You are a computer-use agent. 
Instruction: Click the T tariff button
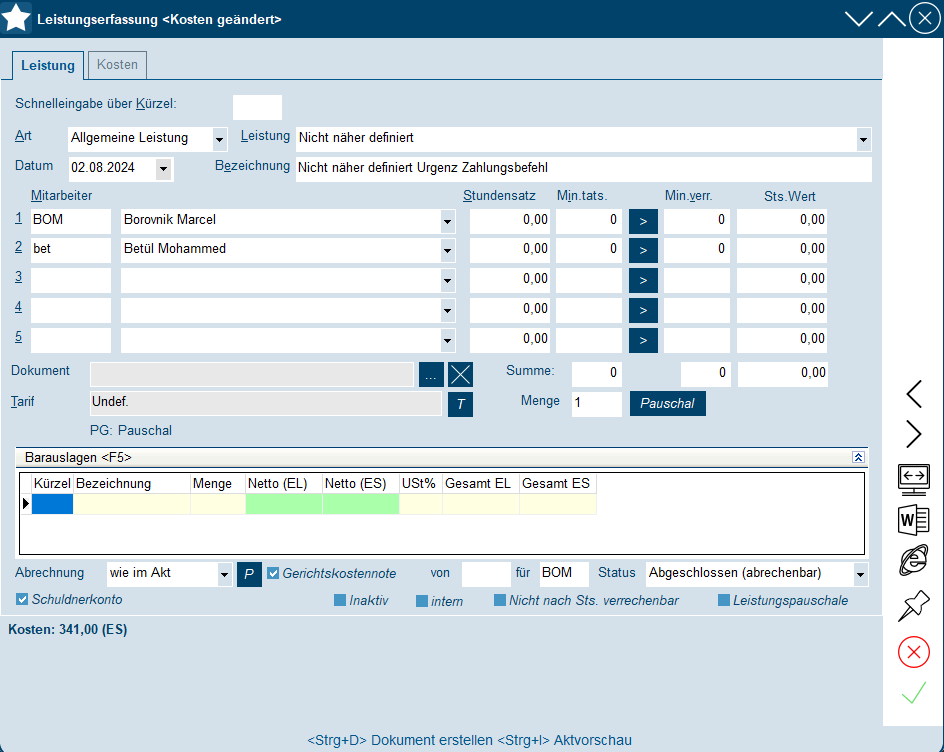tap(460, 404)
